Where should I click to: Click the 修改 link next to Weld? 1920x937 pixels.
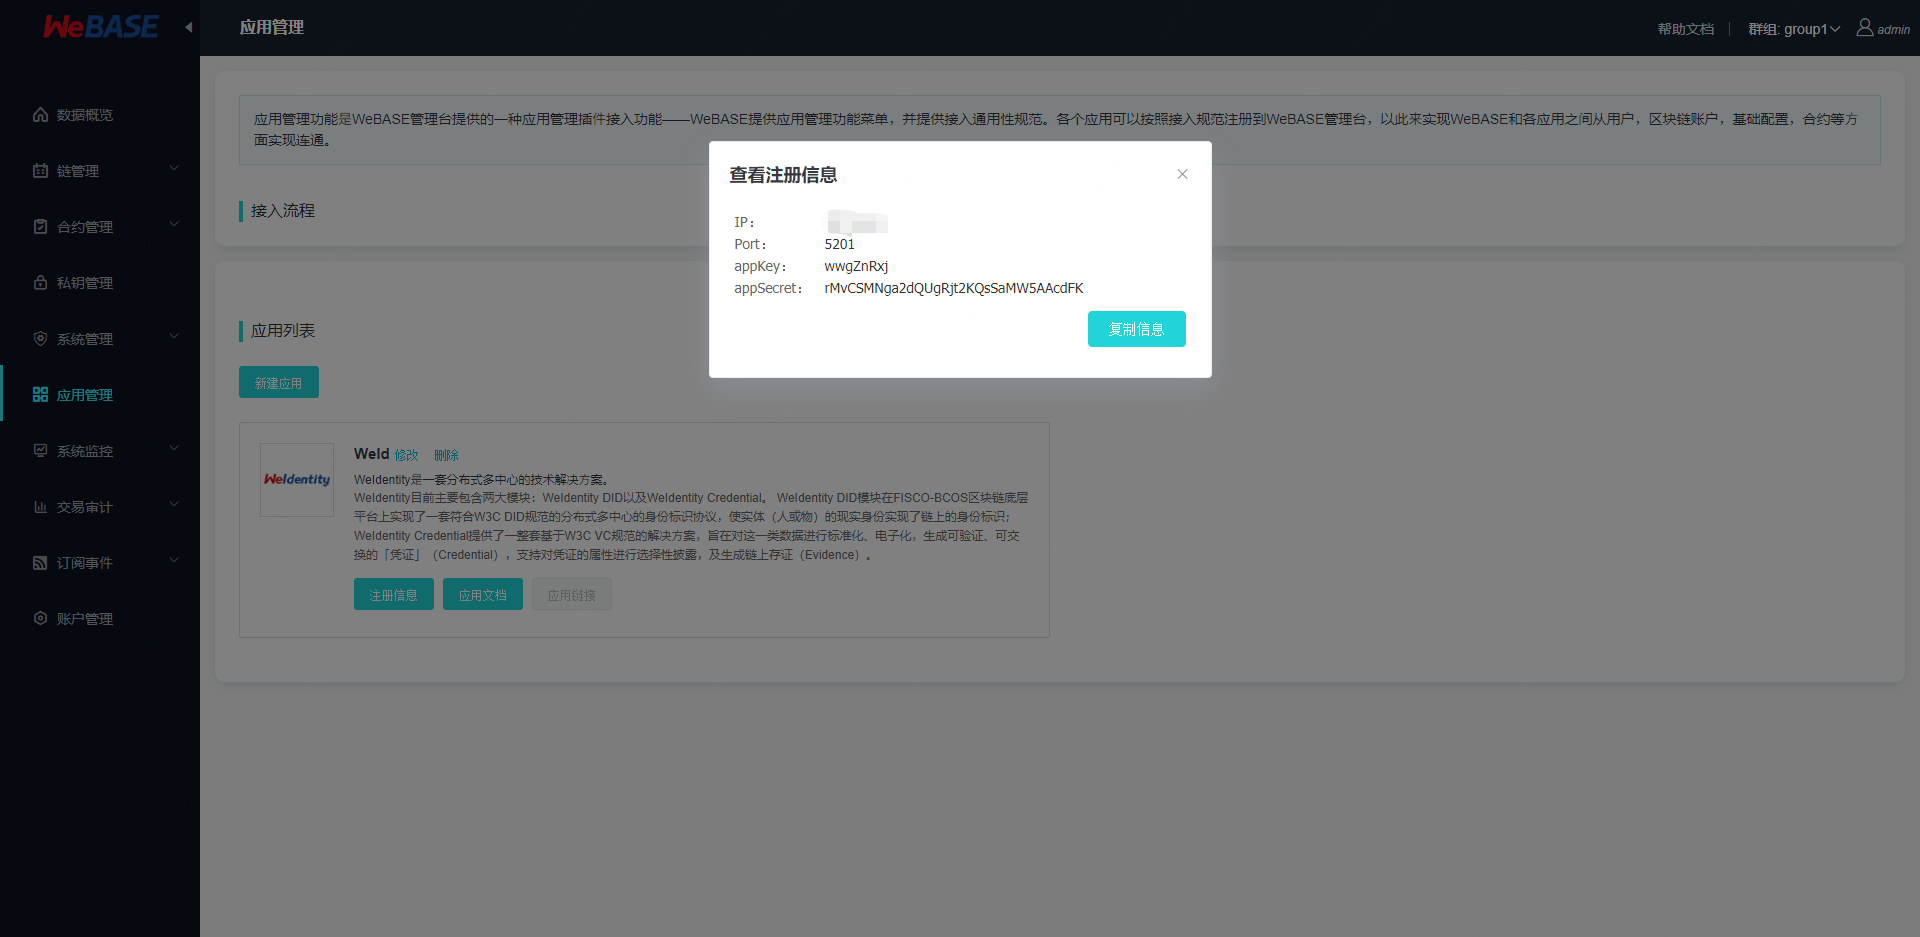coord(407,454)
